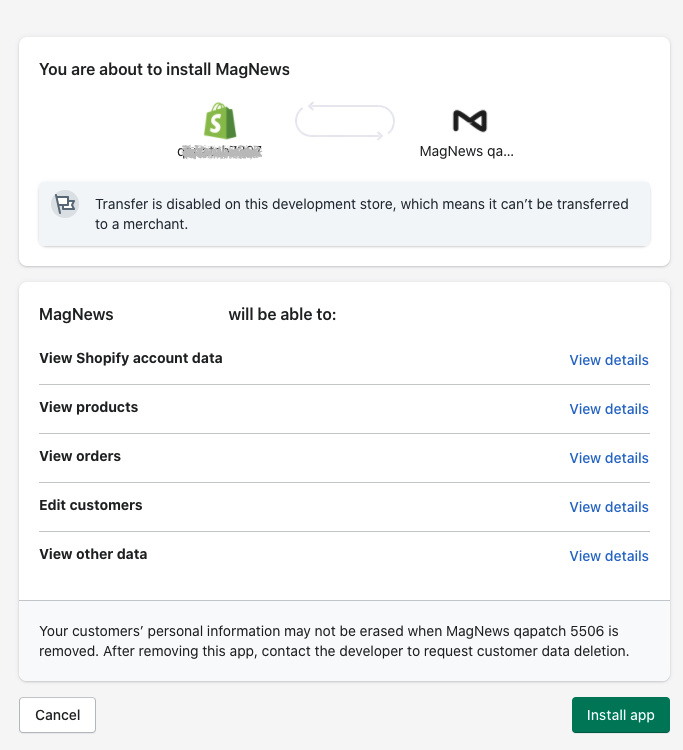
Task: Open details for View other data
Action: (608, 556)
